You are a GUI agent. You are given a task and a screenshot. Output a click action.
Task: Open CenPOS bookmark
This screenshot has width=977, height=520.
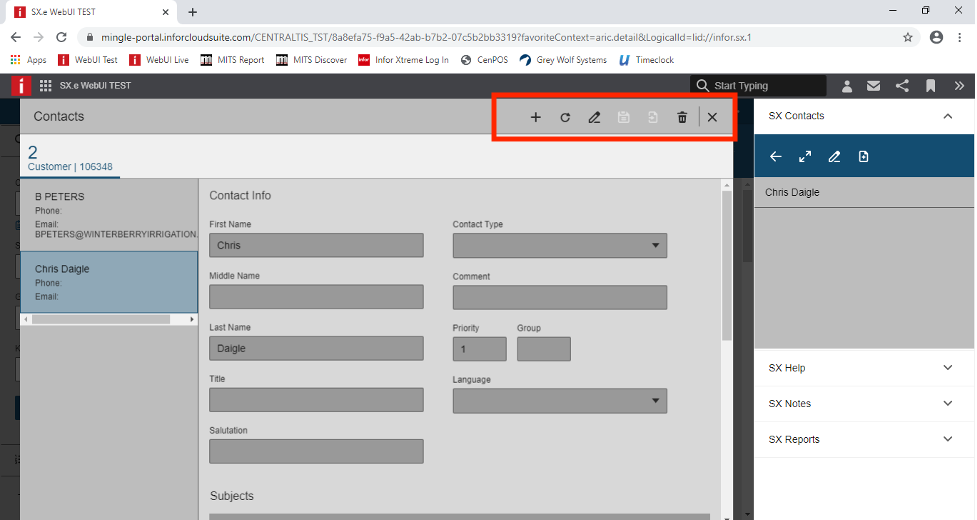[484, 60]
